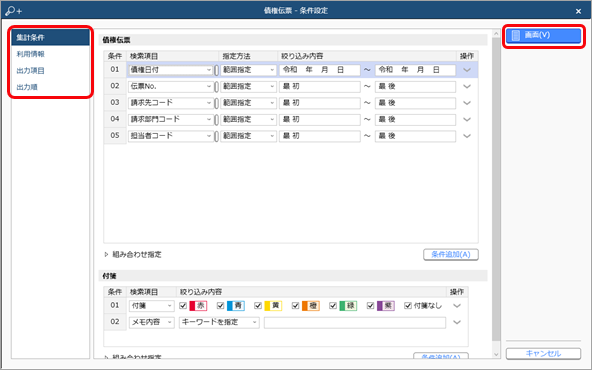Viewport: 592px width, 370px height.
Task: Open the メモ内容 search item dropdown
Action: click(x=151, y=322)
